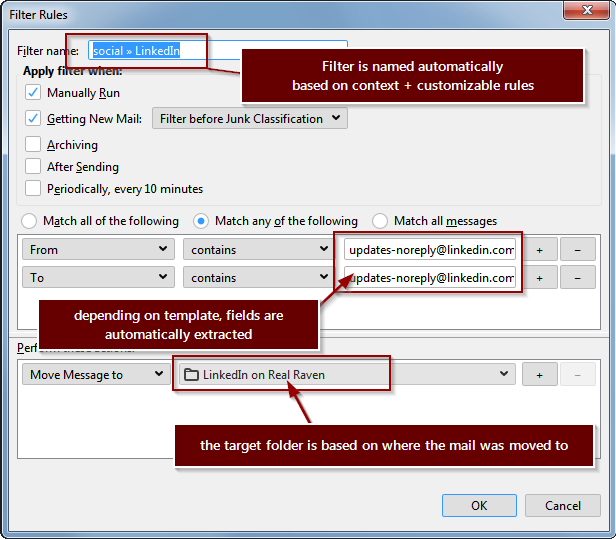Select Match all messages radio button
The image size is (616, 539).
click(380, 221)
